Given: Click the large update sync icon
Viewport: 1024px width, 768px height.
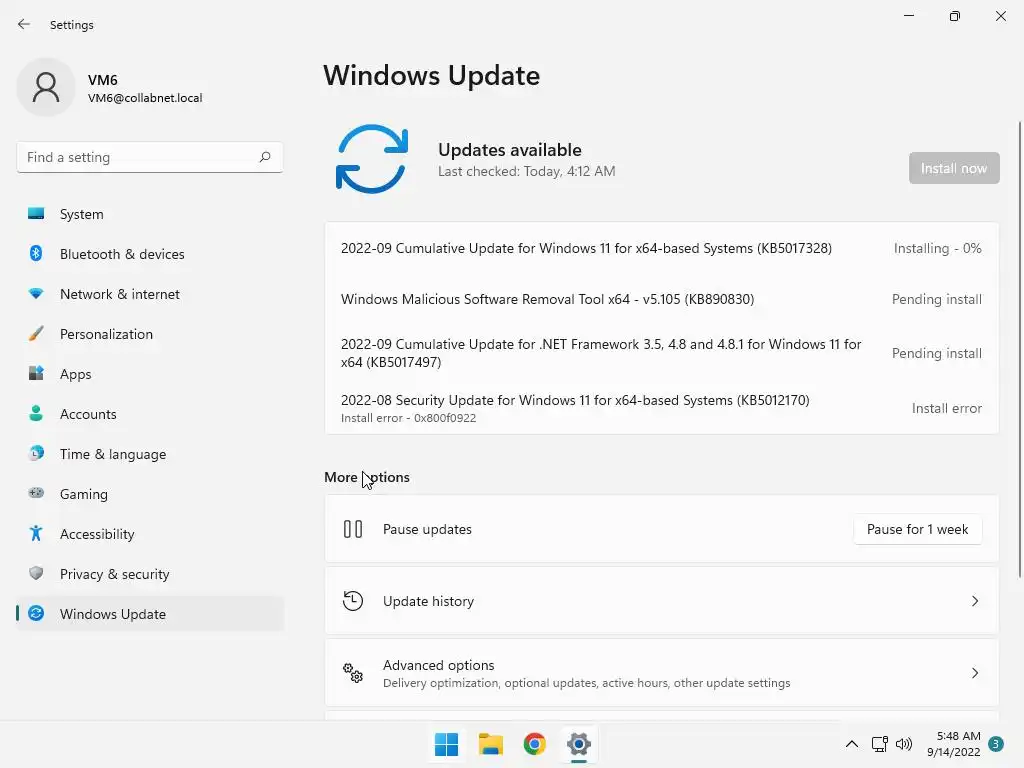Looking at the screenshot, I should 372,159.
